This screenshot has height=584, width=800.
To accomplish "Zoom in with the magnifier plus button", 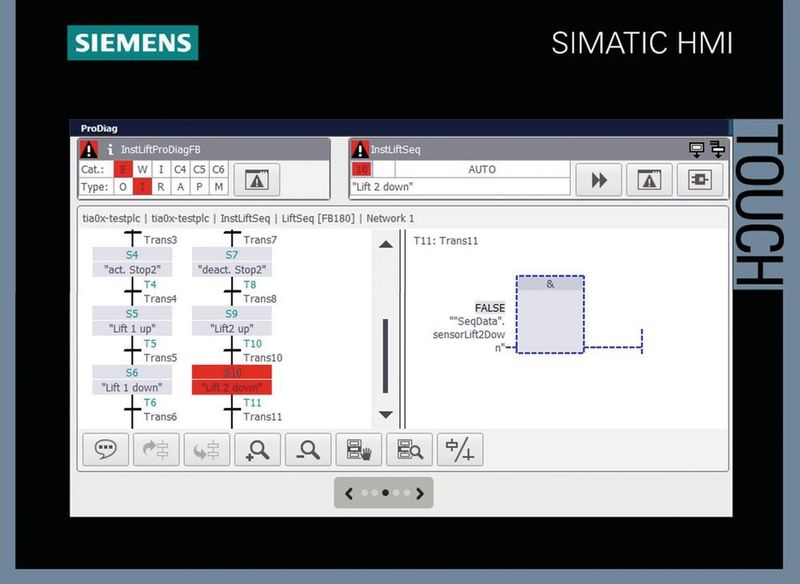I will pyautogui.click(x=257, y=449).
